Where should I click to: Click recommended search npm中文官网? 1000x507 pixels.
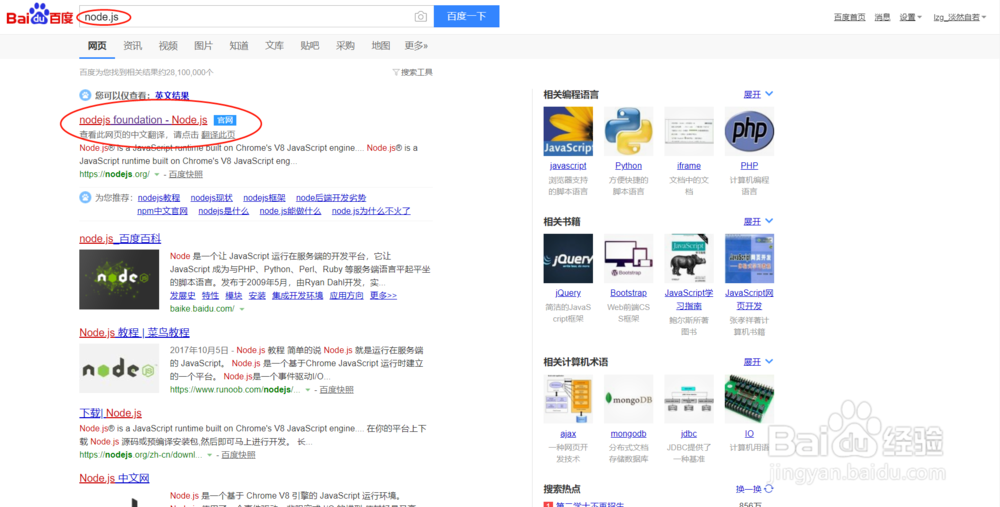point(162,211)
